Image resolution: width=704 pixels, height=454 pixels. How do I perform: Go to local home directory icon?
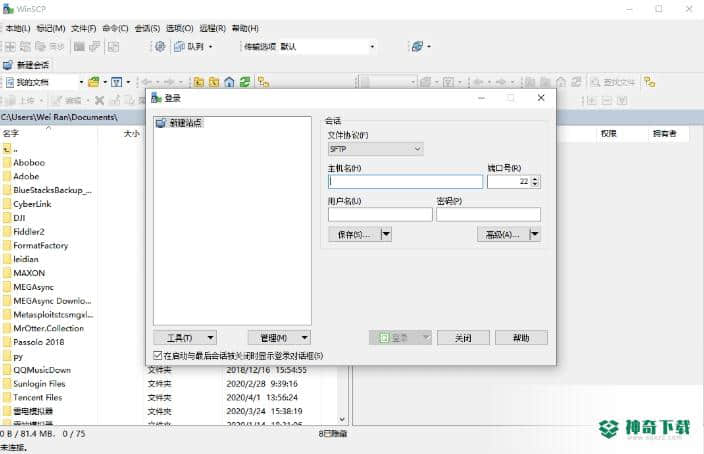pyautogui.click(x=229, y=82)
